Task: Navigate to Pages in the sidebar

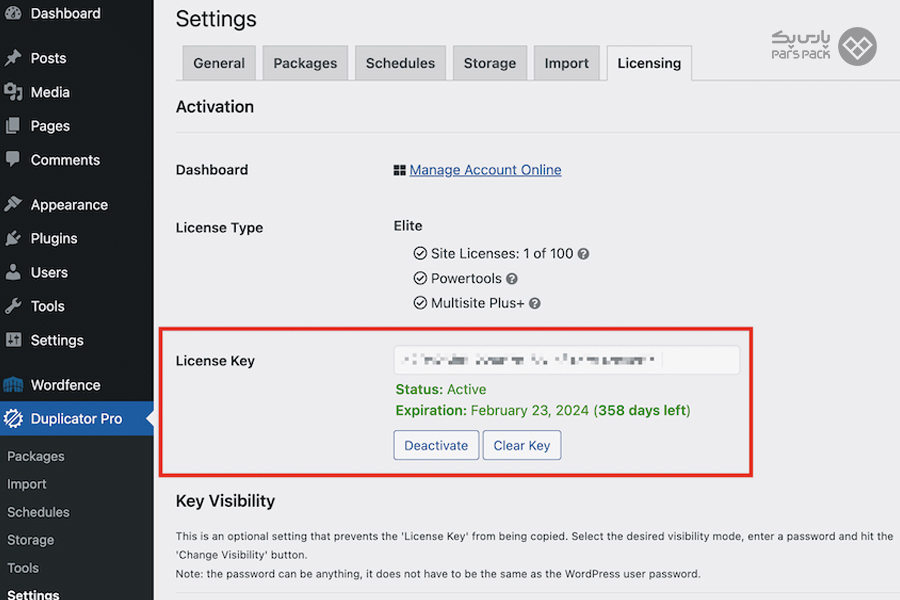Action: 50,126
